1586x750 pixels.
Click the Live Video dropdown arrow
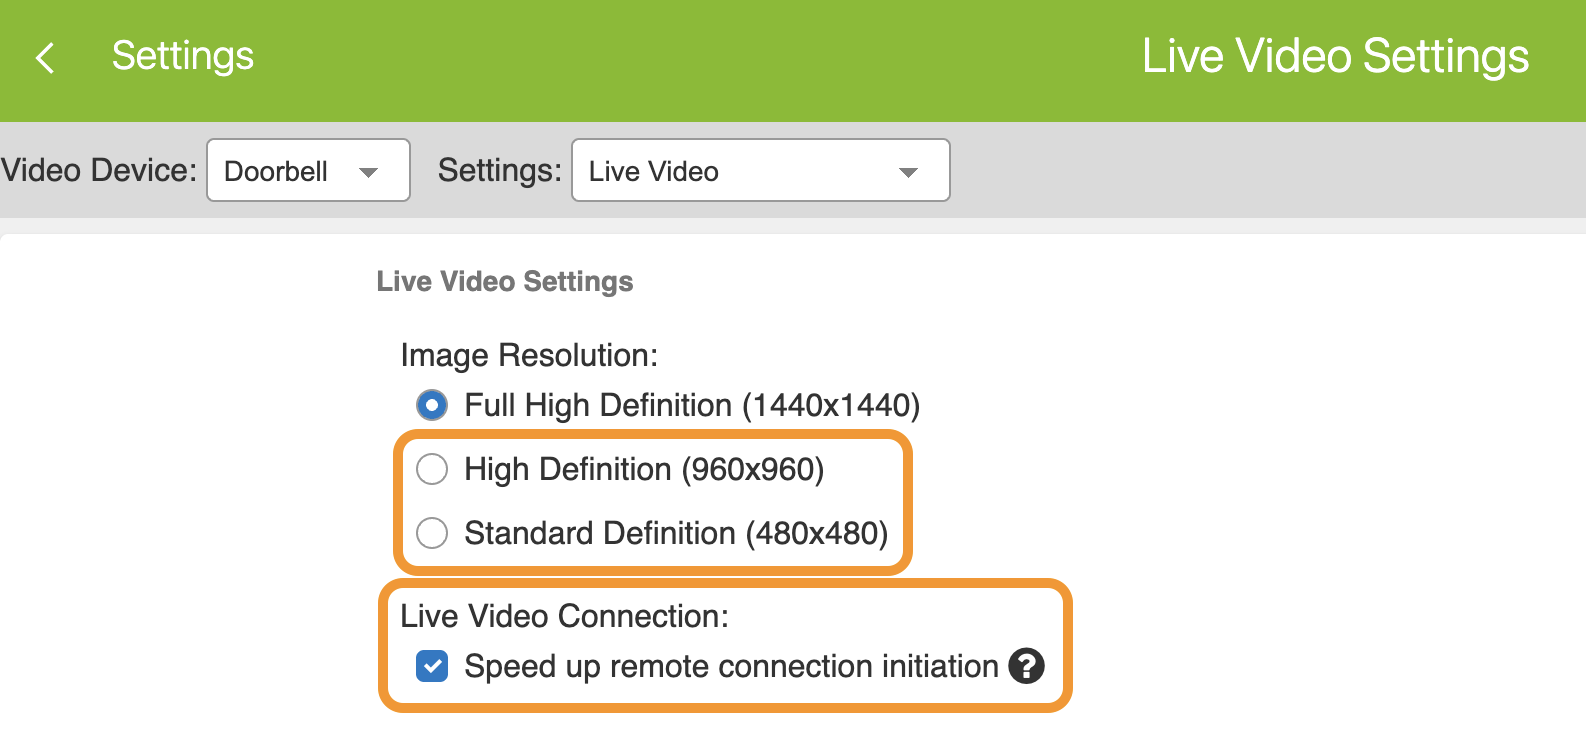[908, 172]
